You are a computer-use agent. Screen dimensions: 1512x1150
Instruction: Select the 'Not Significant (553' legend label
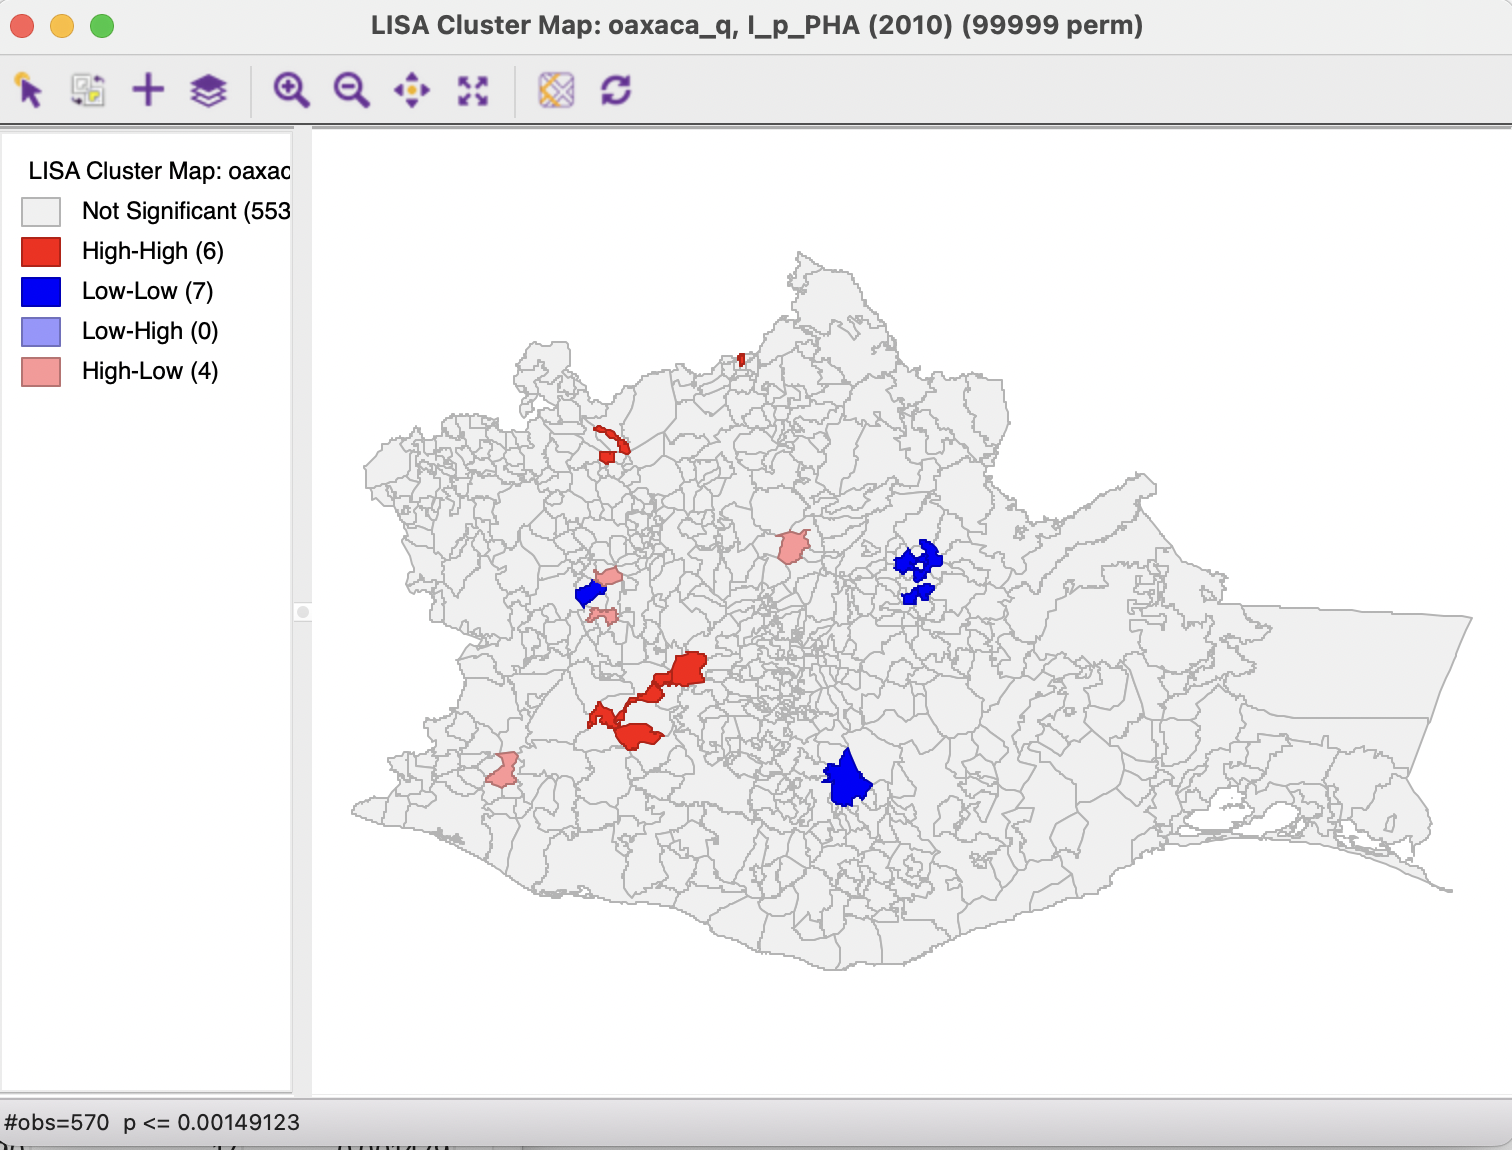point(186,211)
